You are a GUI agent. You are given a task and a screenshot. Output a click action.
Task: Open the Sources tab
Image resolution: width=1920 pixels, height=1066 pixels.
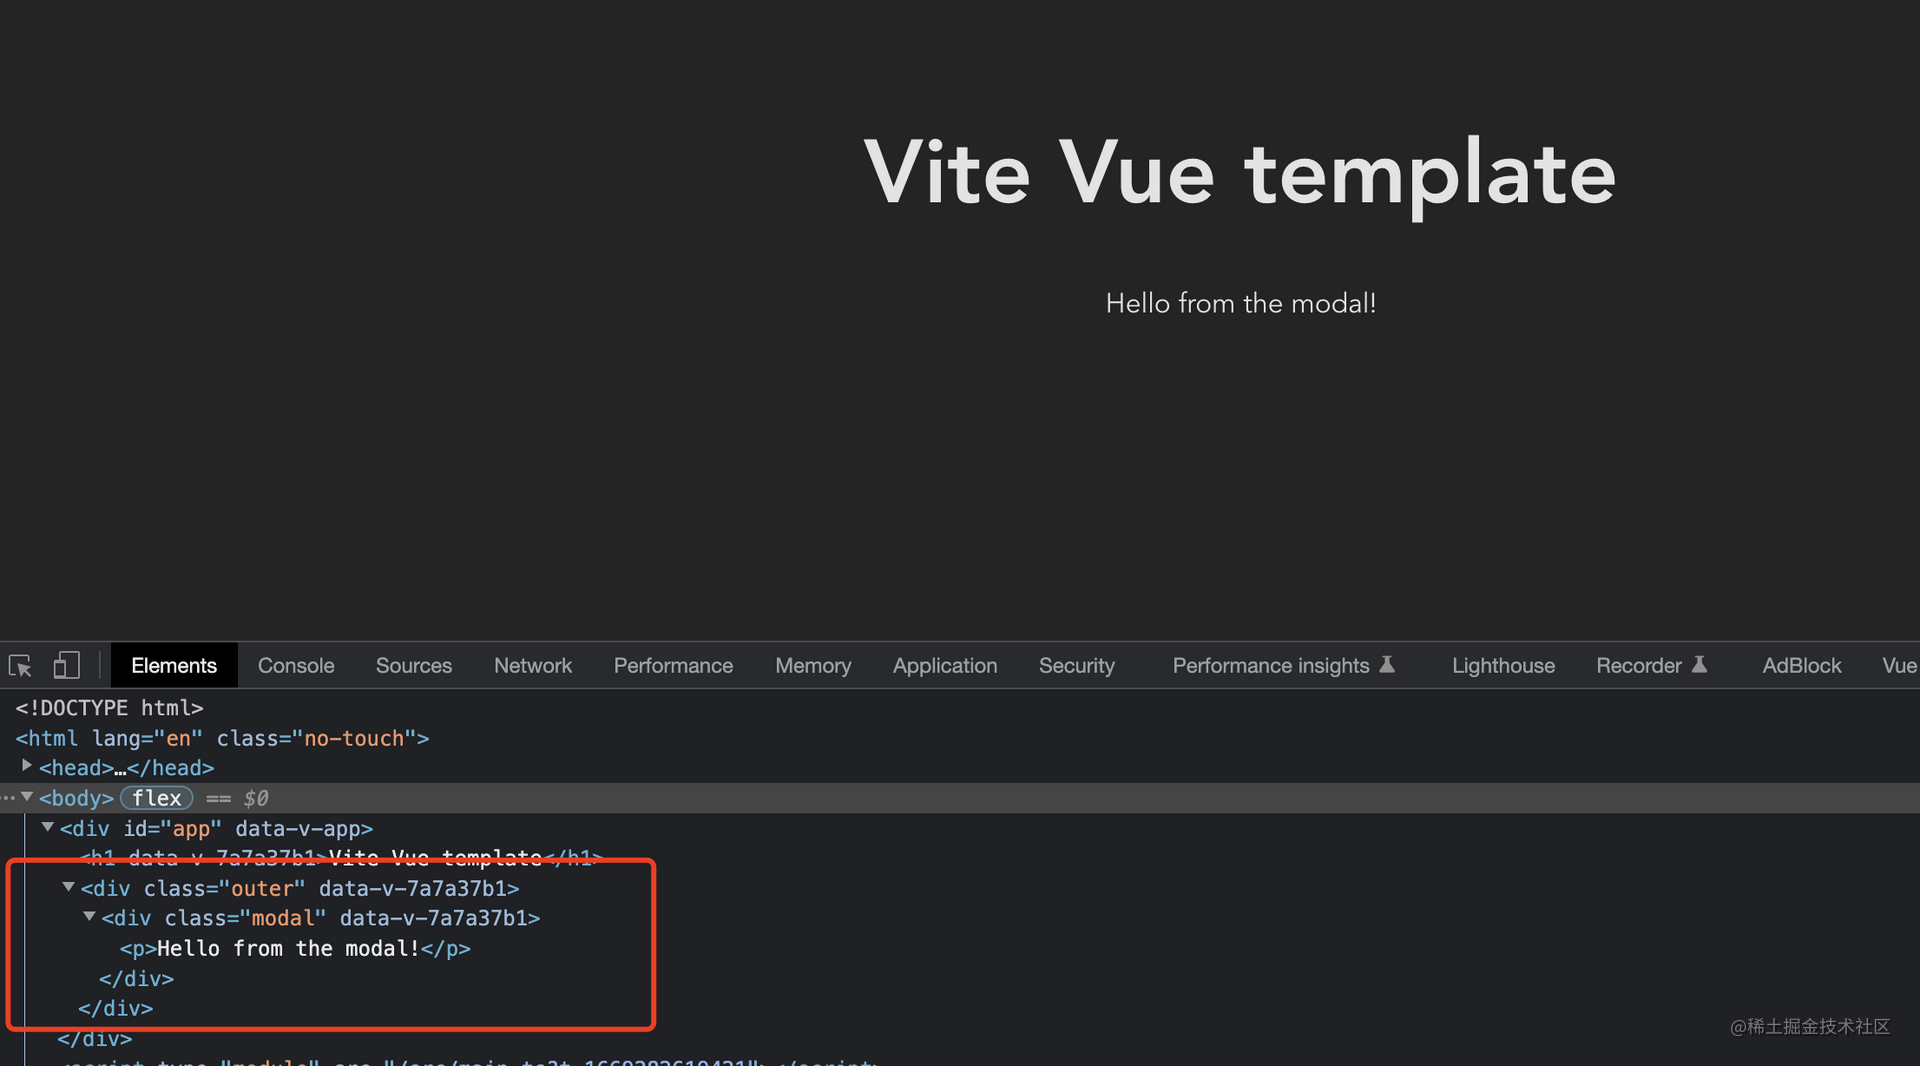[414, 666]
